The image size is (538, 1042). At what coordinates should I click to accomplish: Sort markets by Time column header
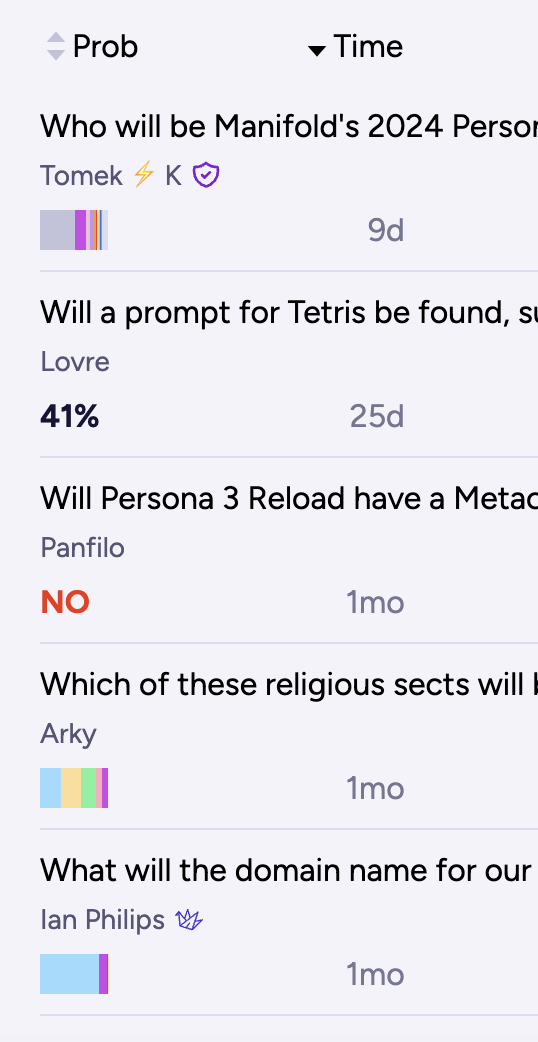coord(368,47)
